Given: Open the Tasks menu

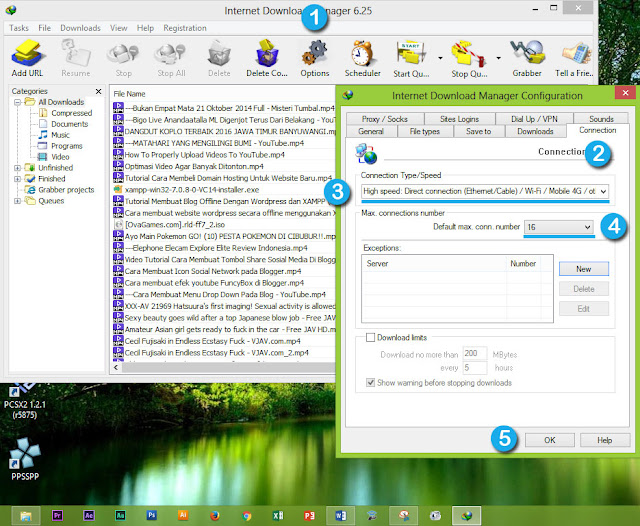Looking at the screenshot, I should [x=19, y=28].
